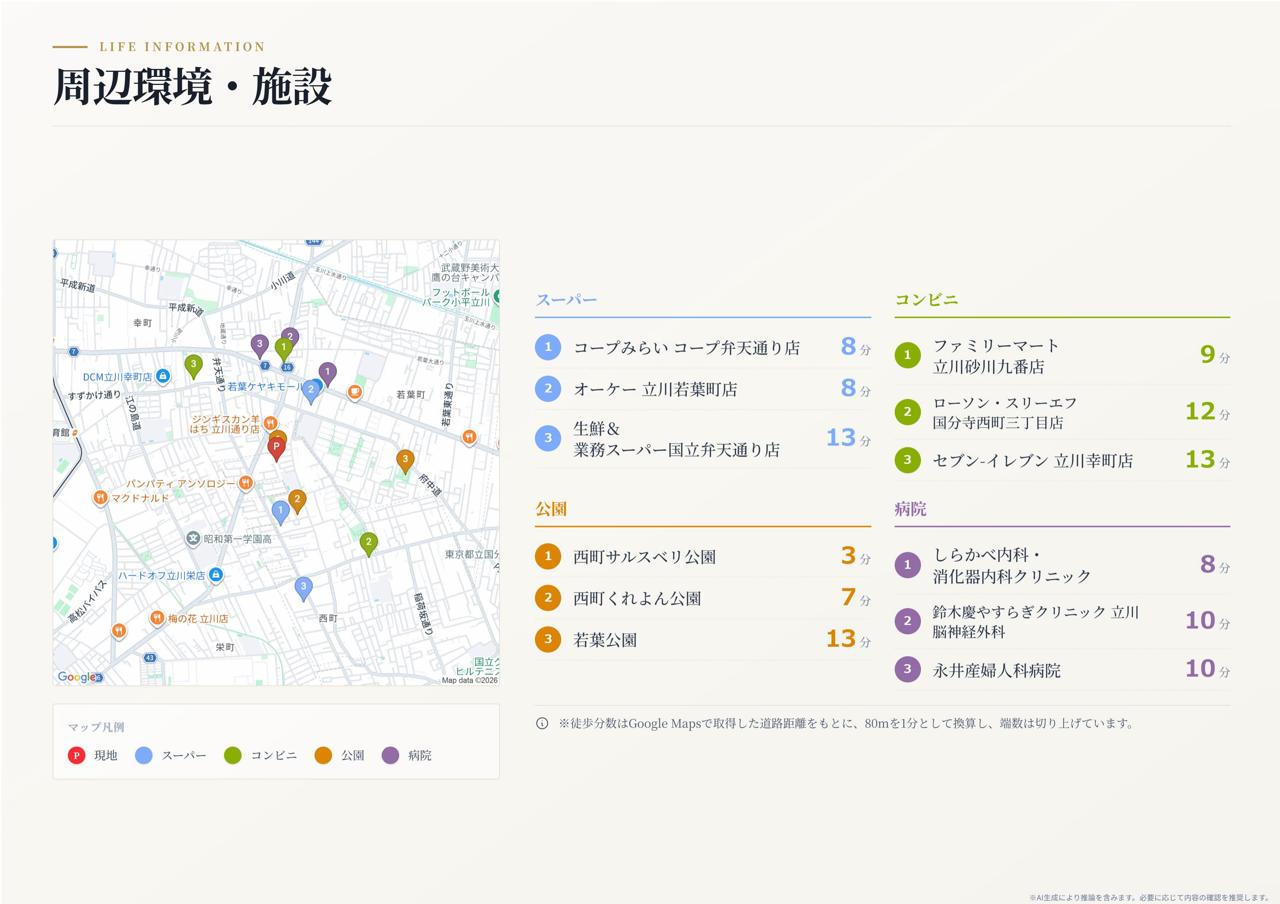The image size is (1280, 904).
Task: Select the text オーケー 立川若葉町店
Action: [x=655, y=389]
